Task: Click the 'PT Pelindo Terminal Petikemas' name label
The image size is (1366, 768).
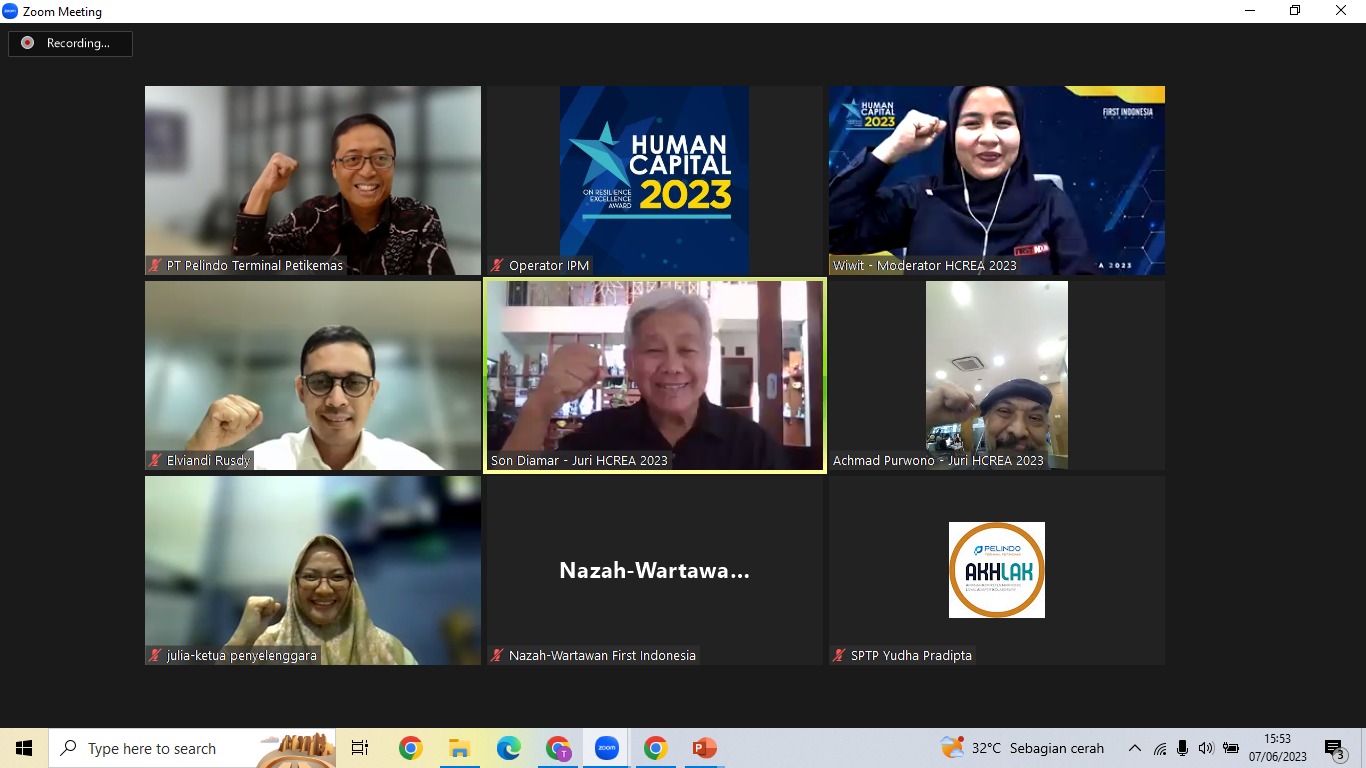Action: point(255,266)
